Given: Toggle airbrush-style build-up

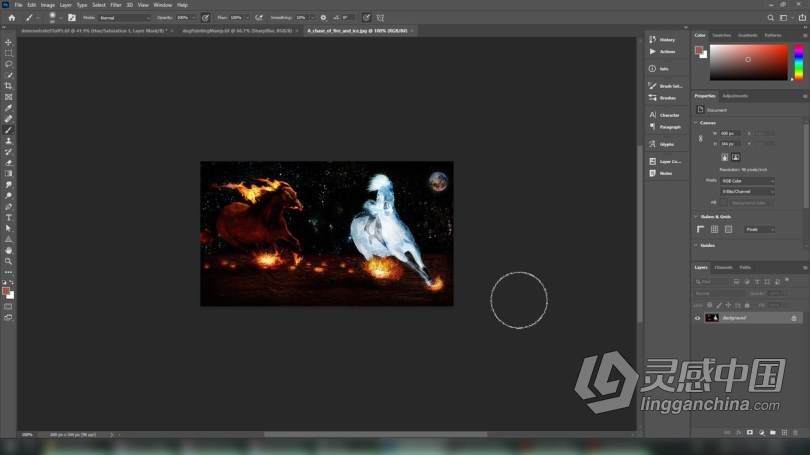Looking at the screenshot, I should pos(259,18).
